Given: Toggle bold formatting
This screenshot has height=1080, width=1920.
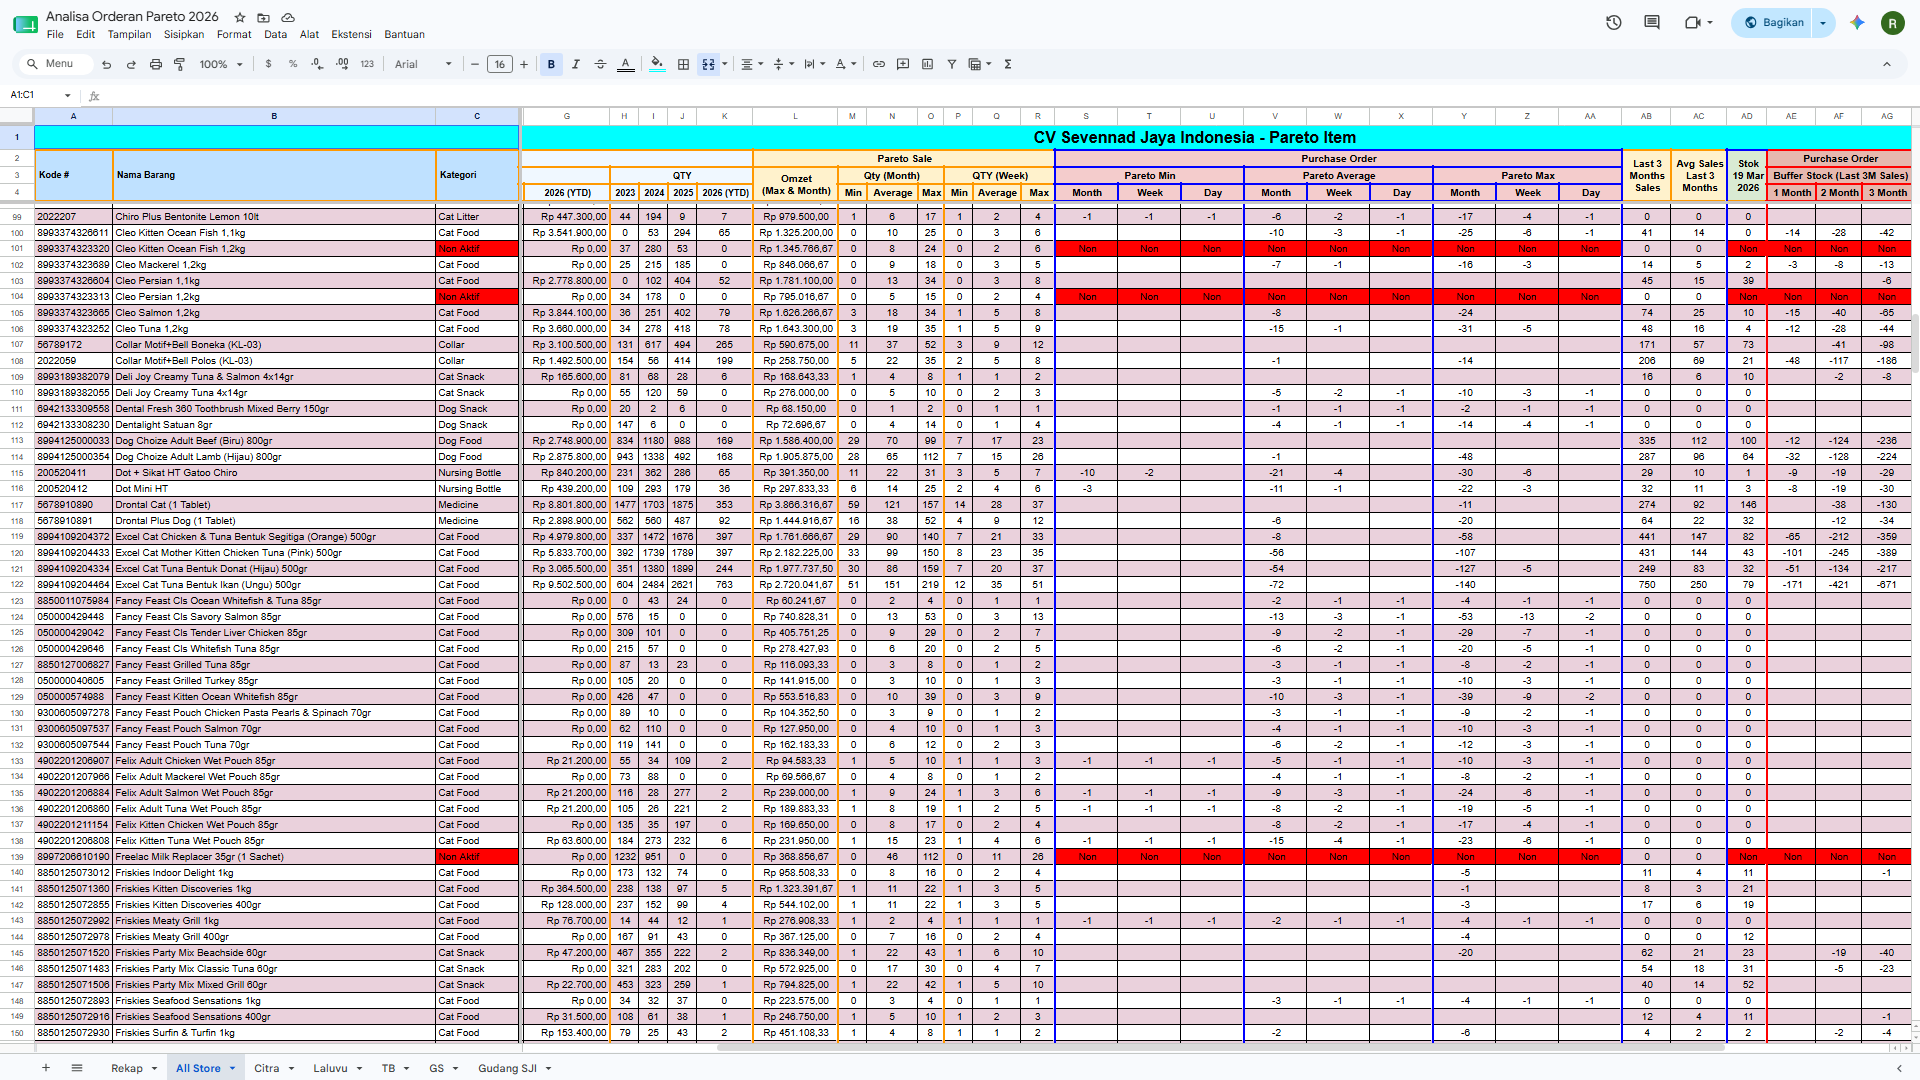Looking at the screenshot, I should click(551, 64).
